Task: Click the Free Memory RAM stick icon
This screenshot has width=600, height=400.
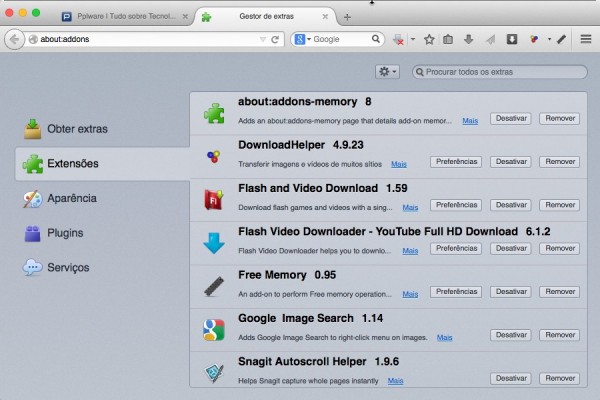Action: (x=214, y=286)
